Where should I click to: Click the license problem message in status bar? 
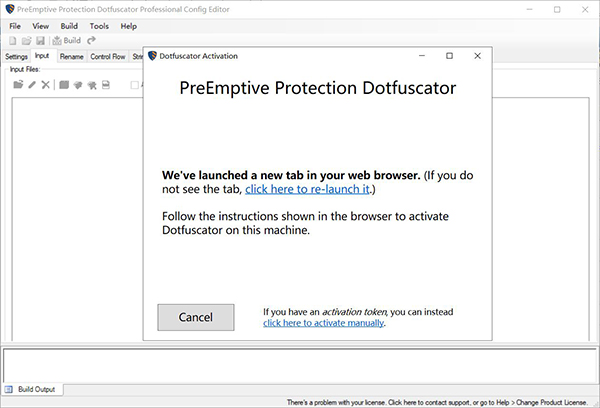point(437,402)
